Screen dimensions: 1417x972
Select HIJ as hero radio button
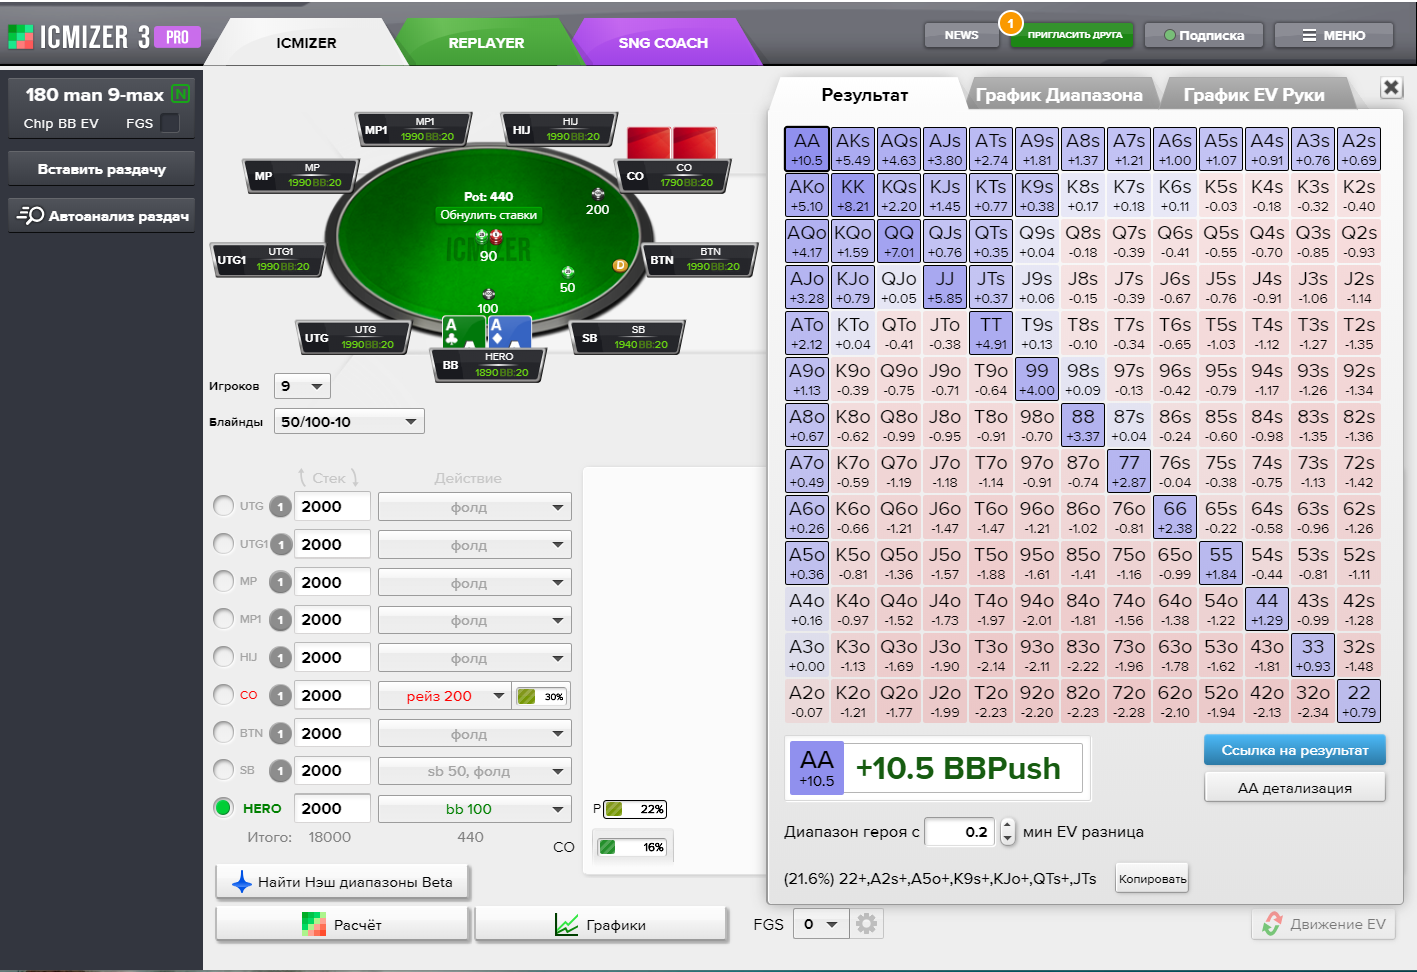[224, 656]
